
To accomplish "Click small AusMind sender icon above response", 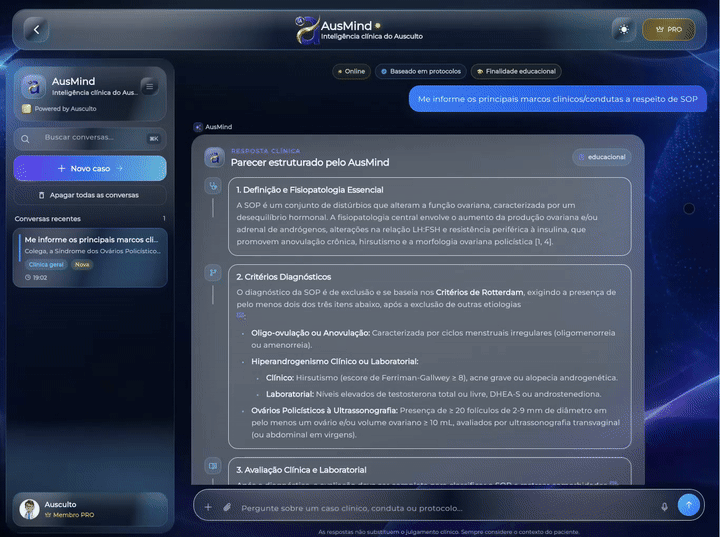I will (198, 127).
